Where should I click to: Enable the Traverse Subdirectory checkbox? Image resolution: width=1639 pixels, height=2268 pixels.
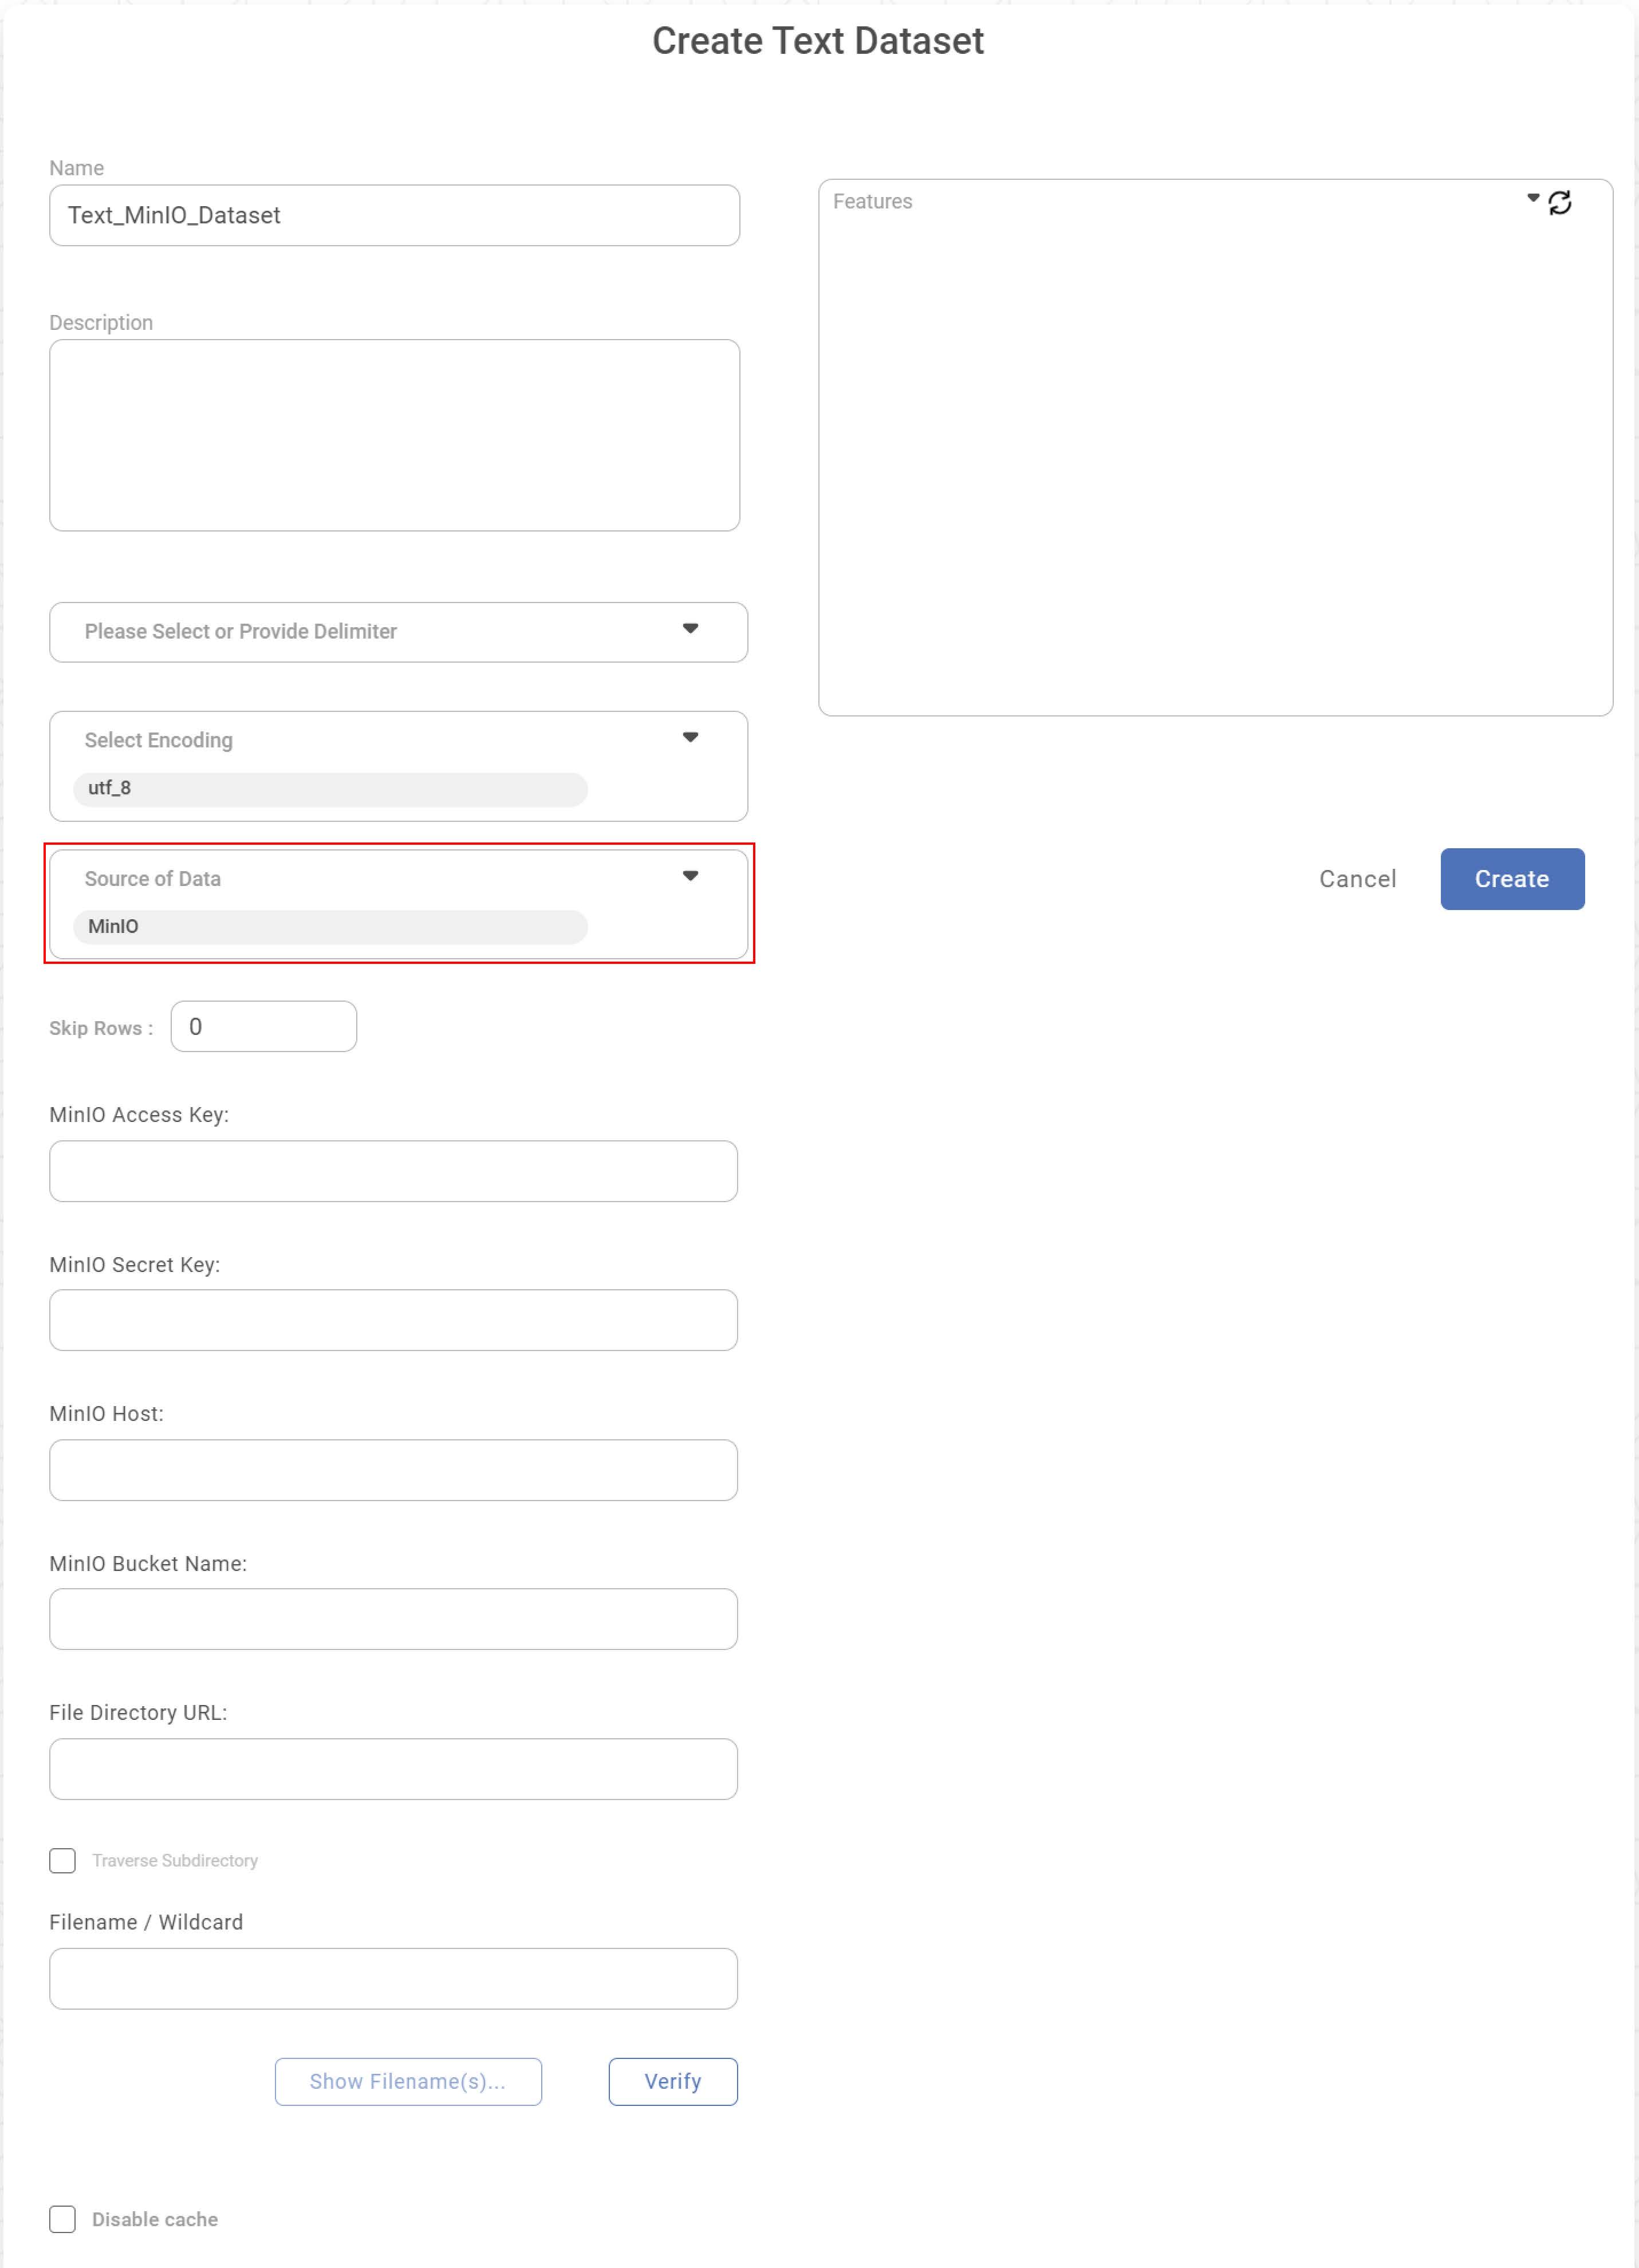tap(63, 1860)
